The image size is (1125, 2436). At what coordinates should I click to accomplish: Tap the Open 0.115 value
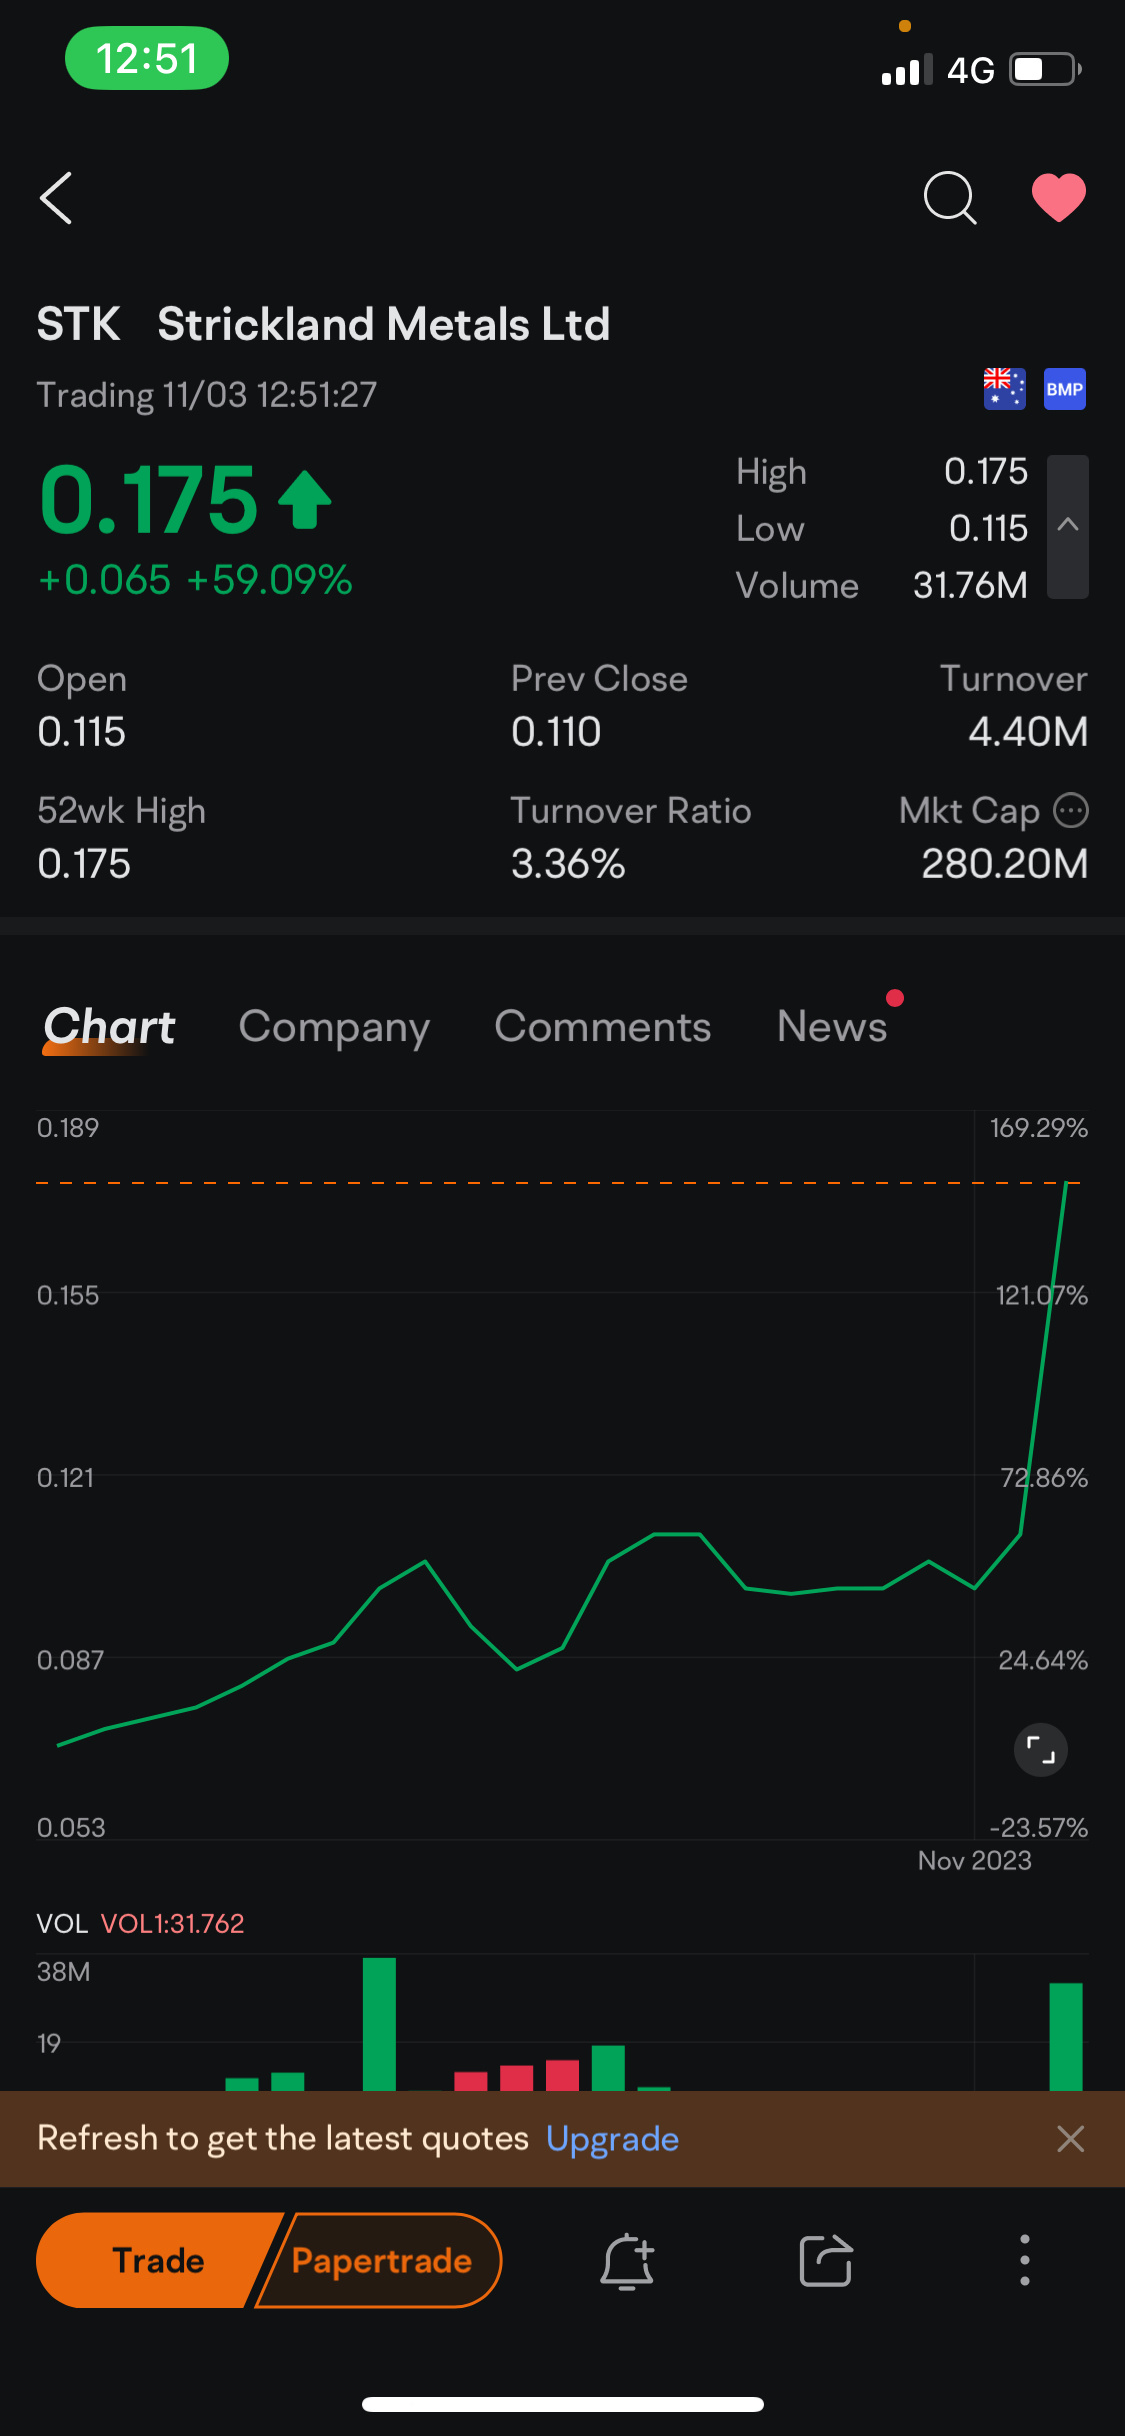click(81, 732)
